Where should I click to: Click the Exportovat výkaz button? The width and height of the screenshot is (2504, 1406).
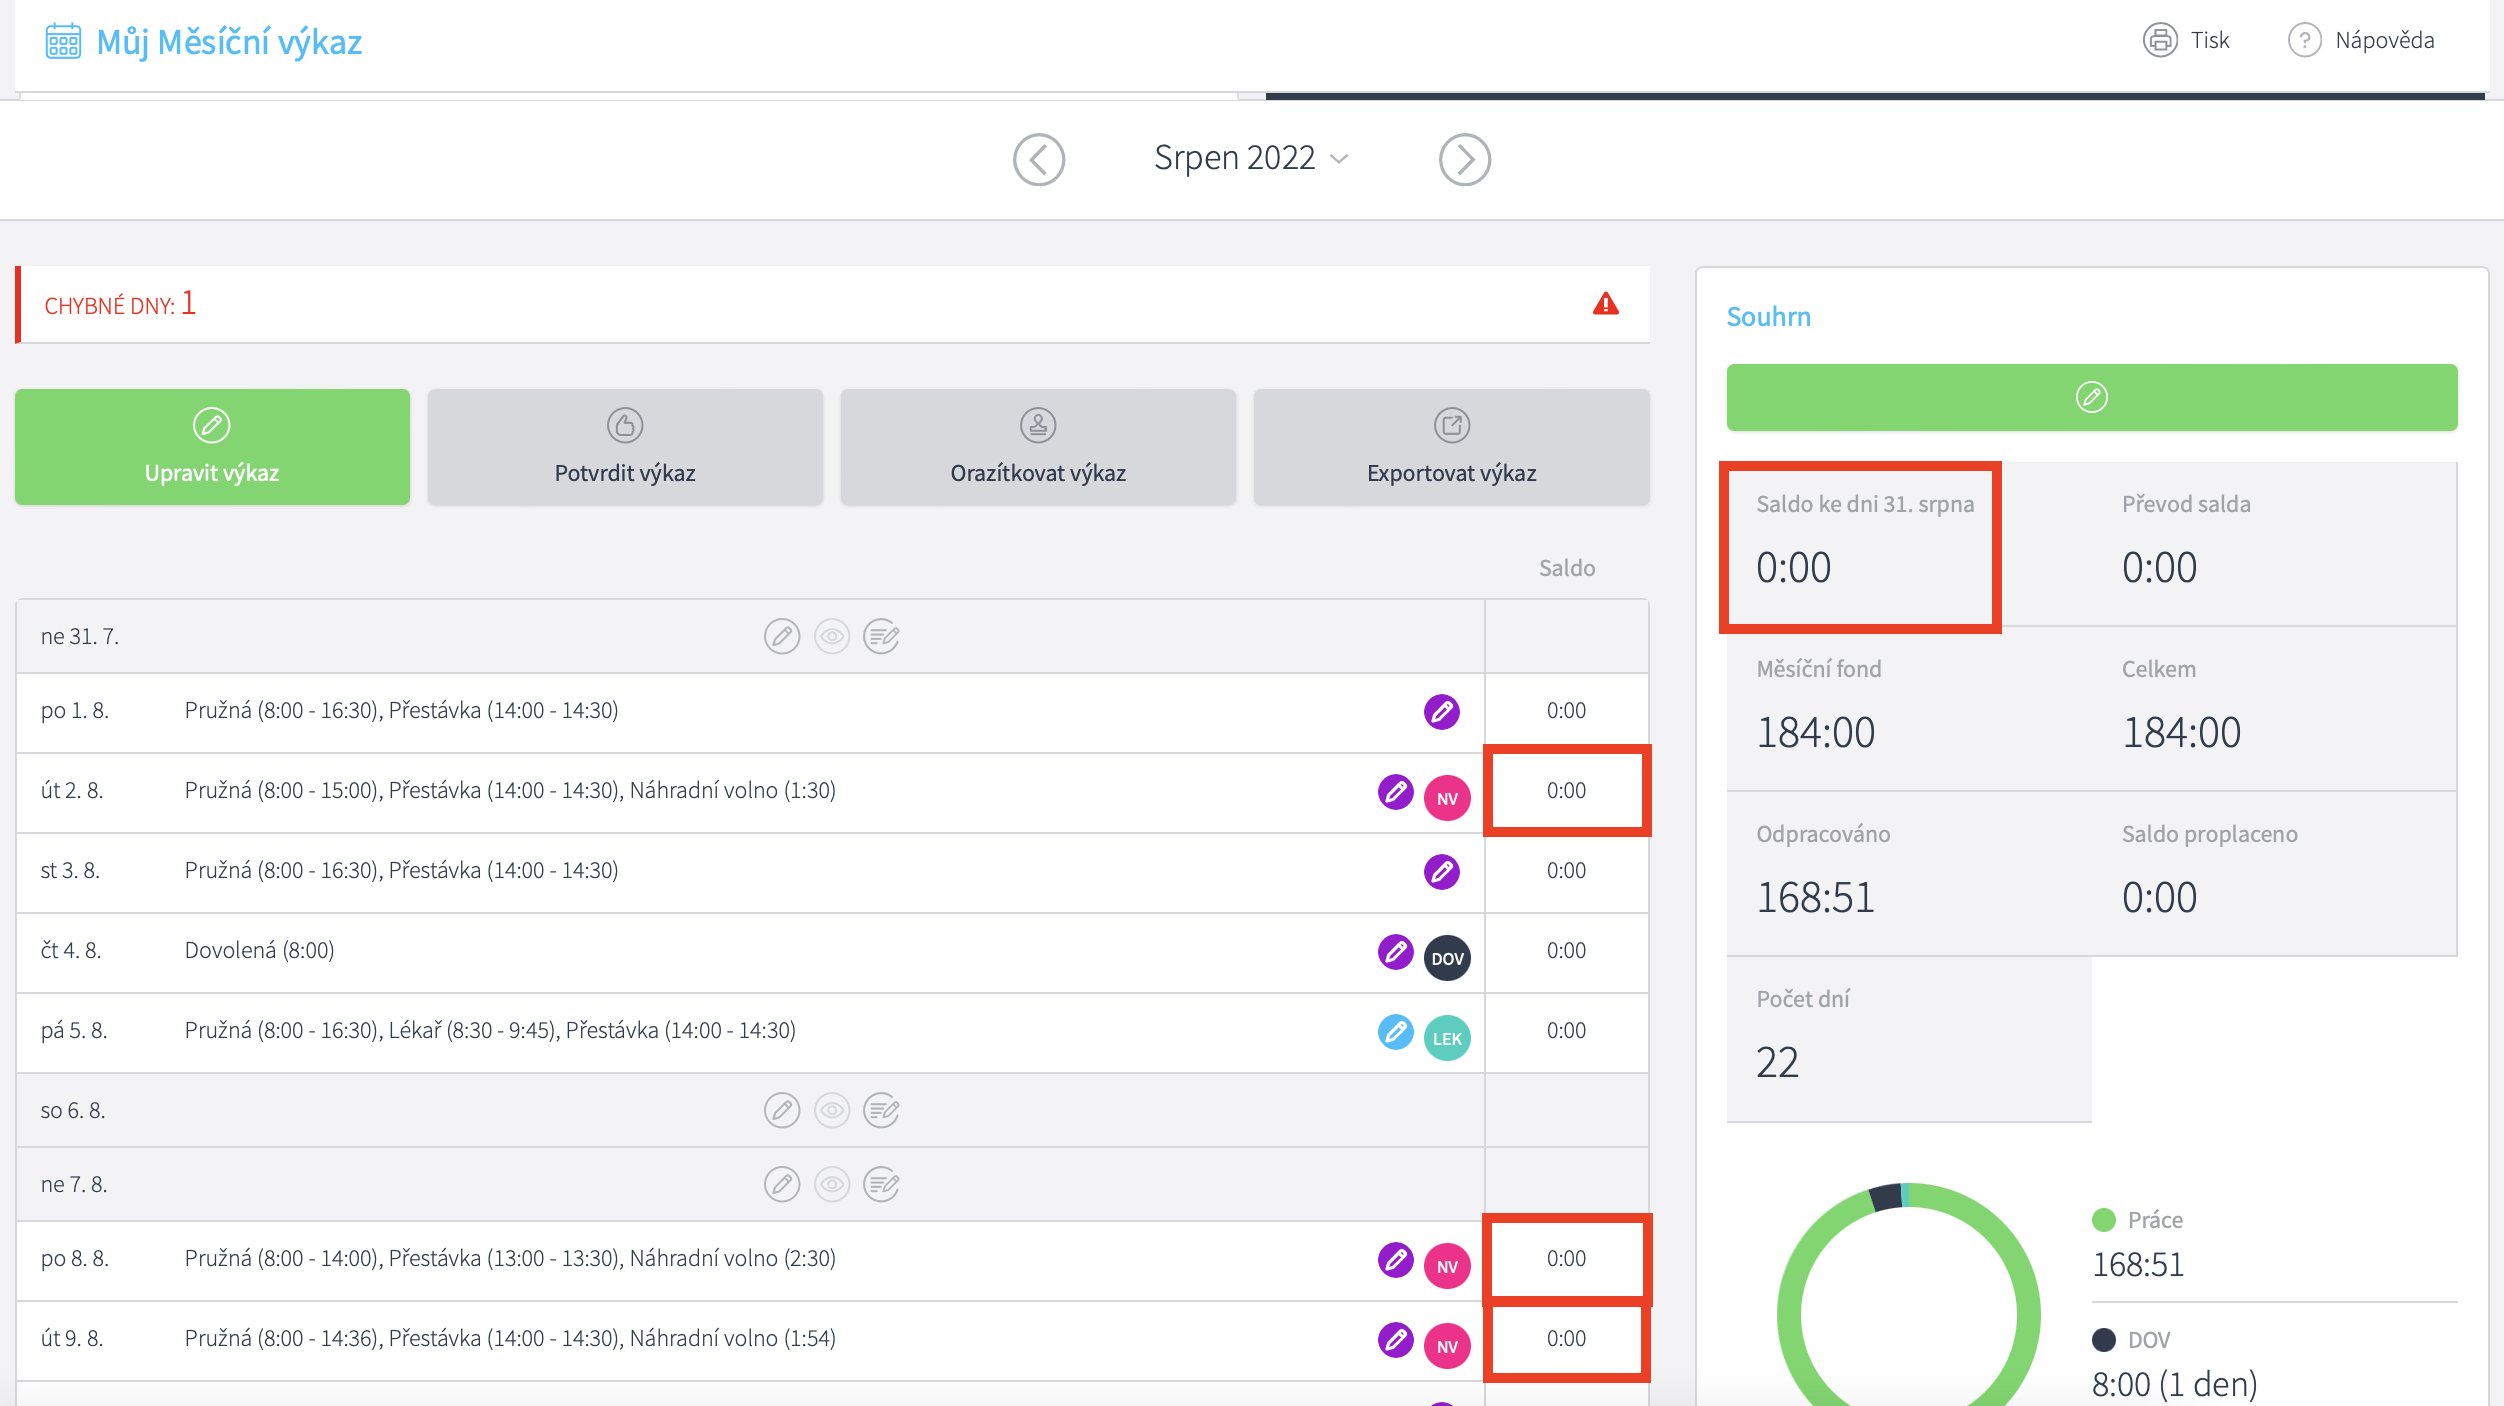tap(1451, 446)
